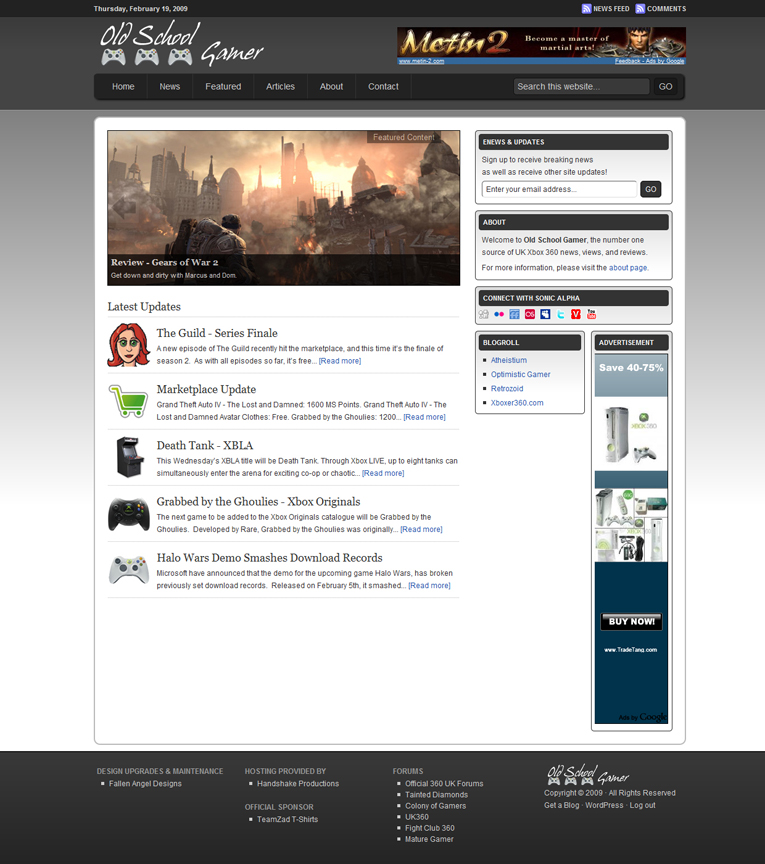Open the Home menu item
Viewport: 765px width, 864px height.
[x=123, y=87]
